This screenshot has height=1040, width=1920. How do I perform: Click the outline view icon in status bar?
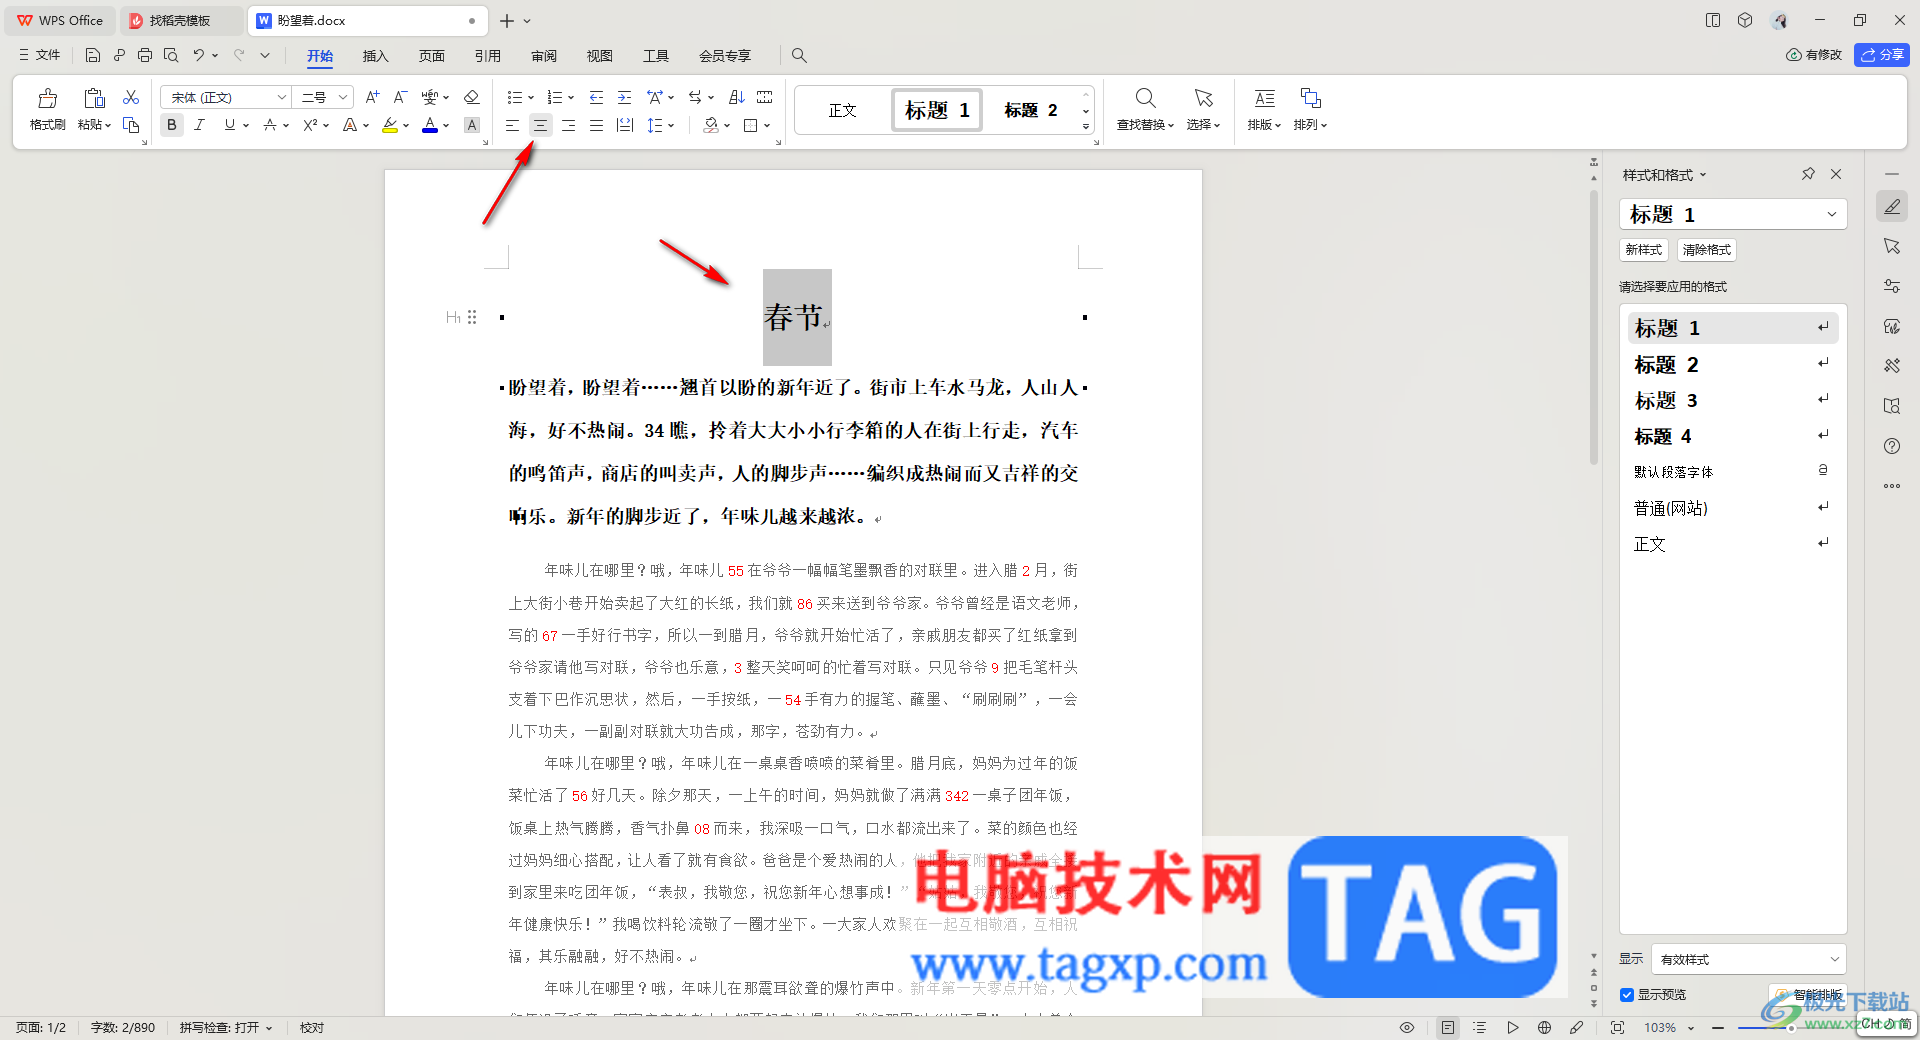click(1480, 1027)
